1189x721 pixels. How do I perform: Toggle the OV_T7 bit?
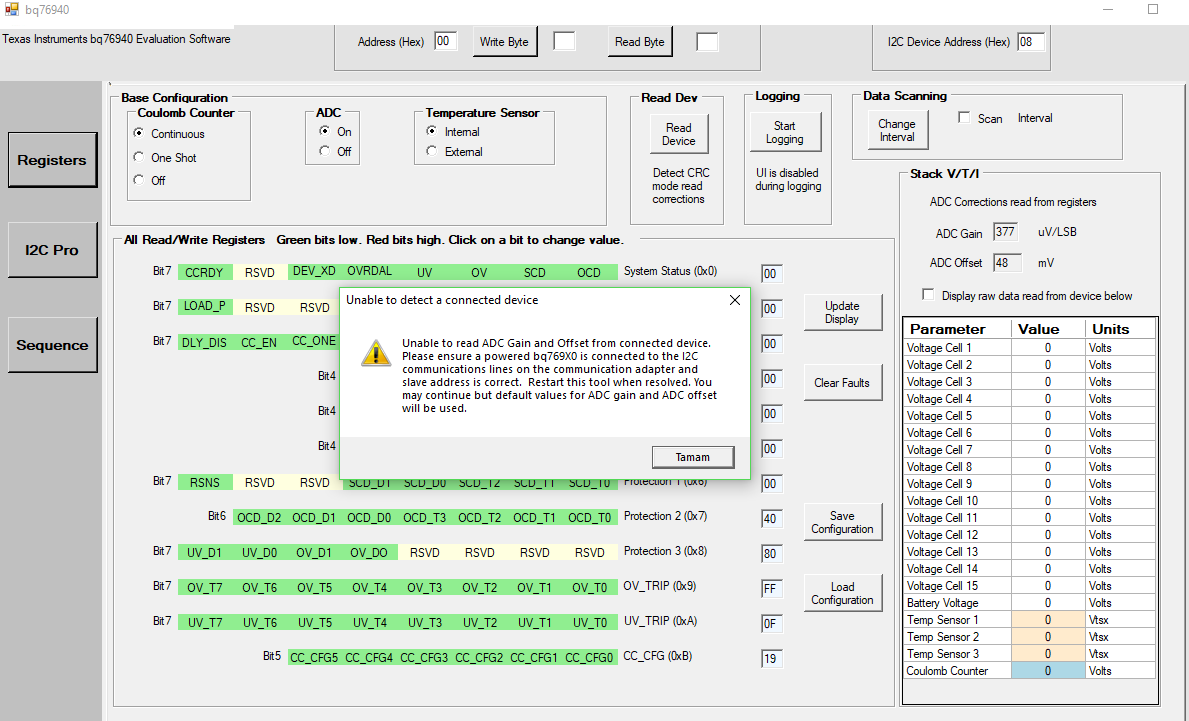[205, 588]
